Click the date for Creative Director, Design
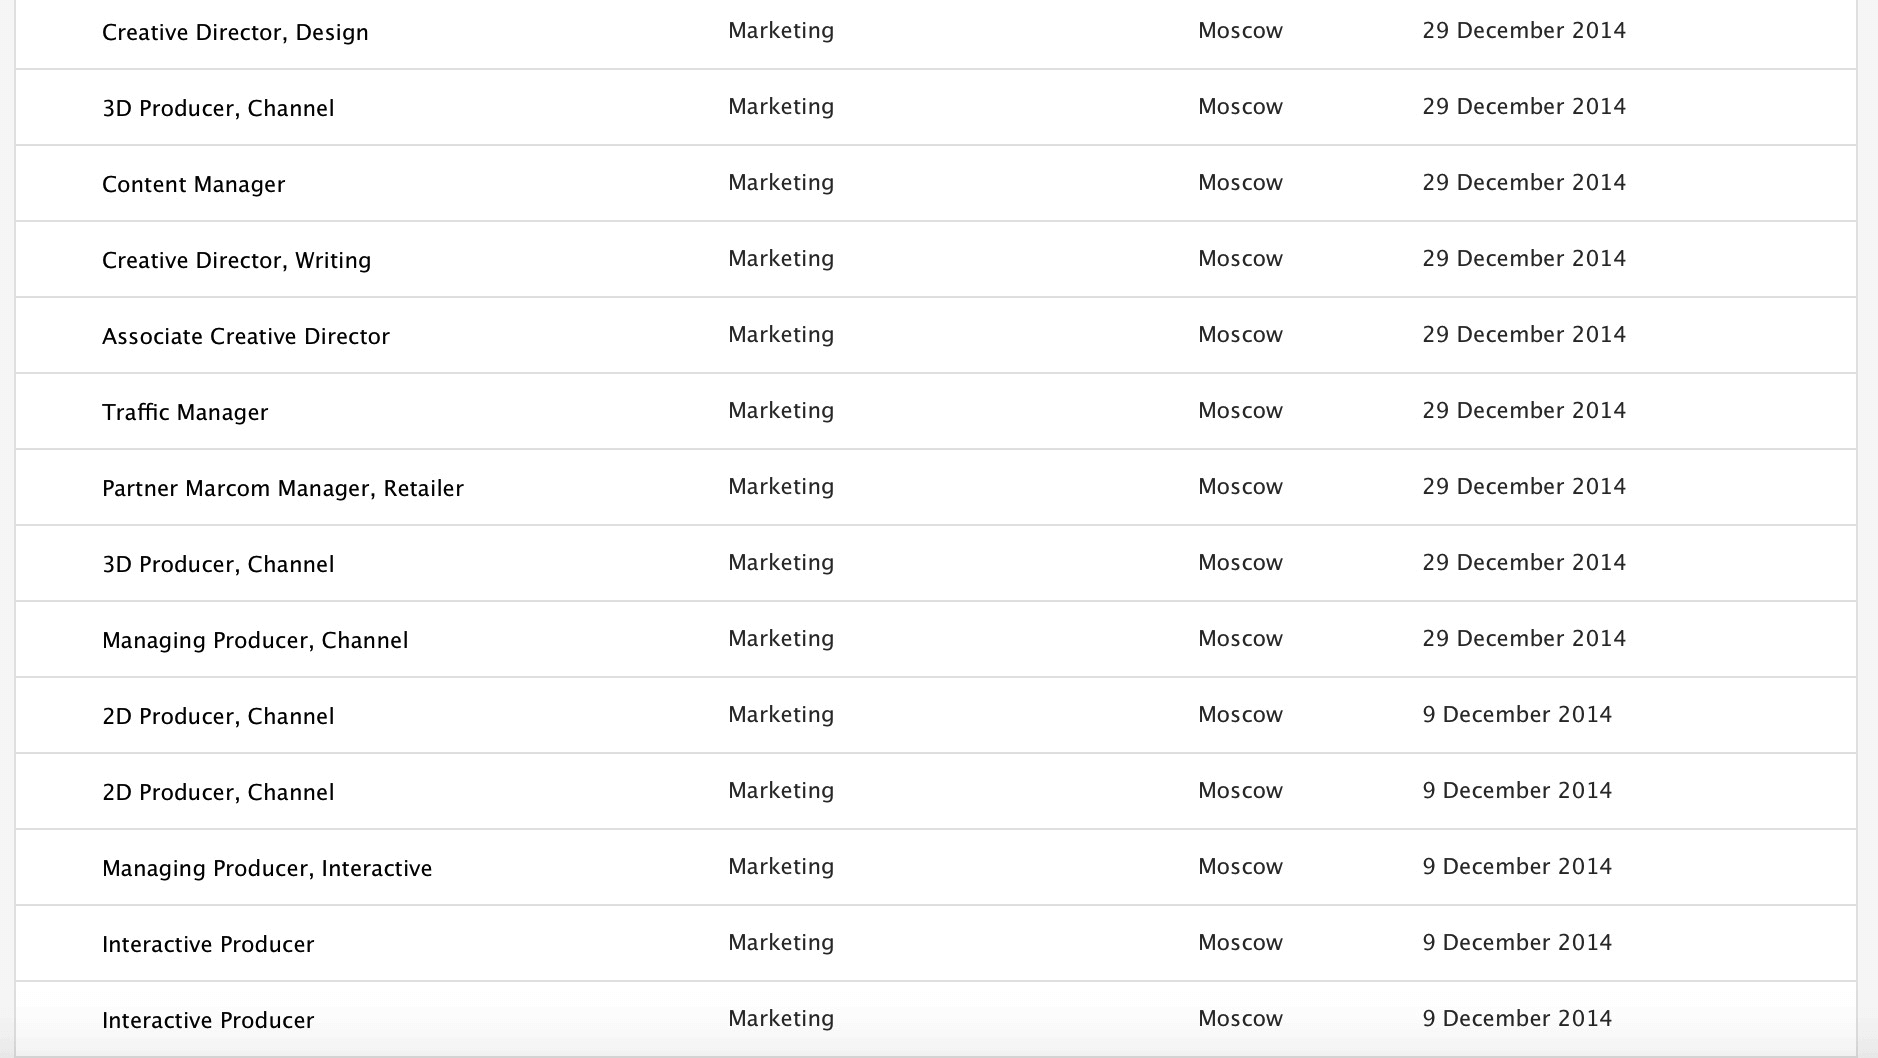 1524,30
